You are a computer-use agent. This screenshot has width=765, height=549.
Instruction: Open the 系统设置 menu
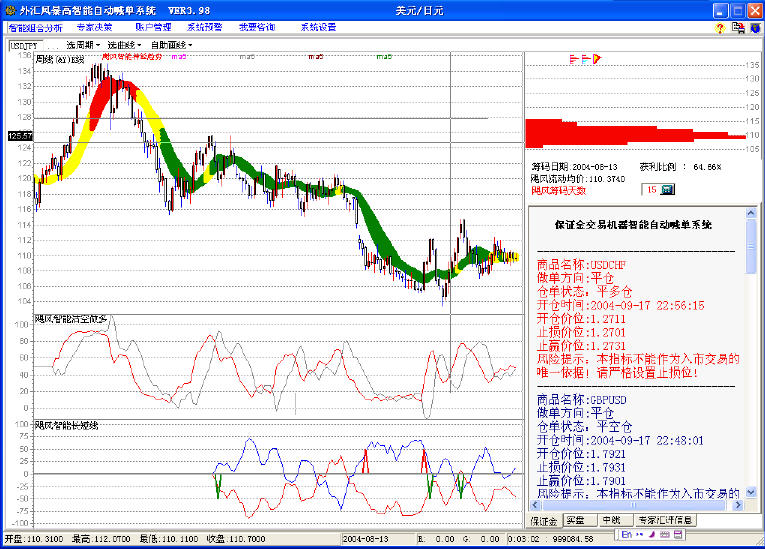point(318,27)
